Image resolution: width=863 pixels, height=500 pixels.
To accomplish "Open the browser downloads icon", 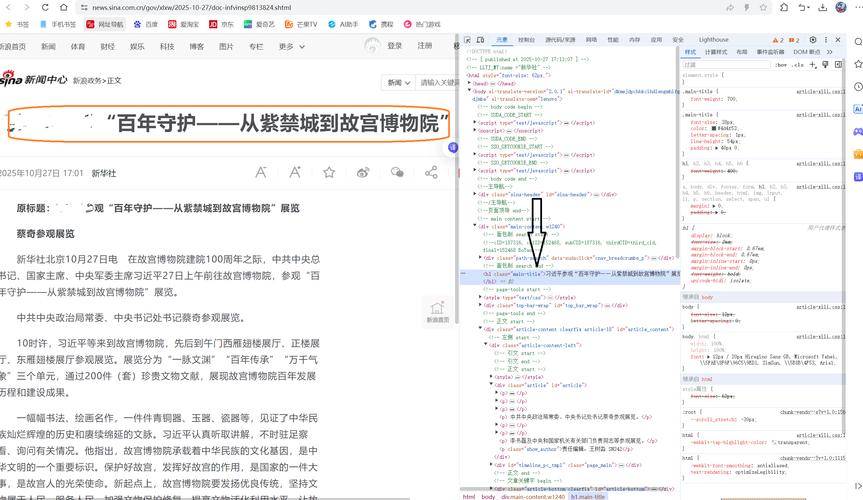I will click(823, 8).
